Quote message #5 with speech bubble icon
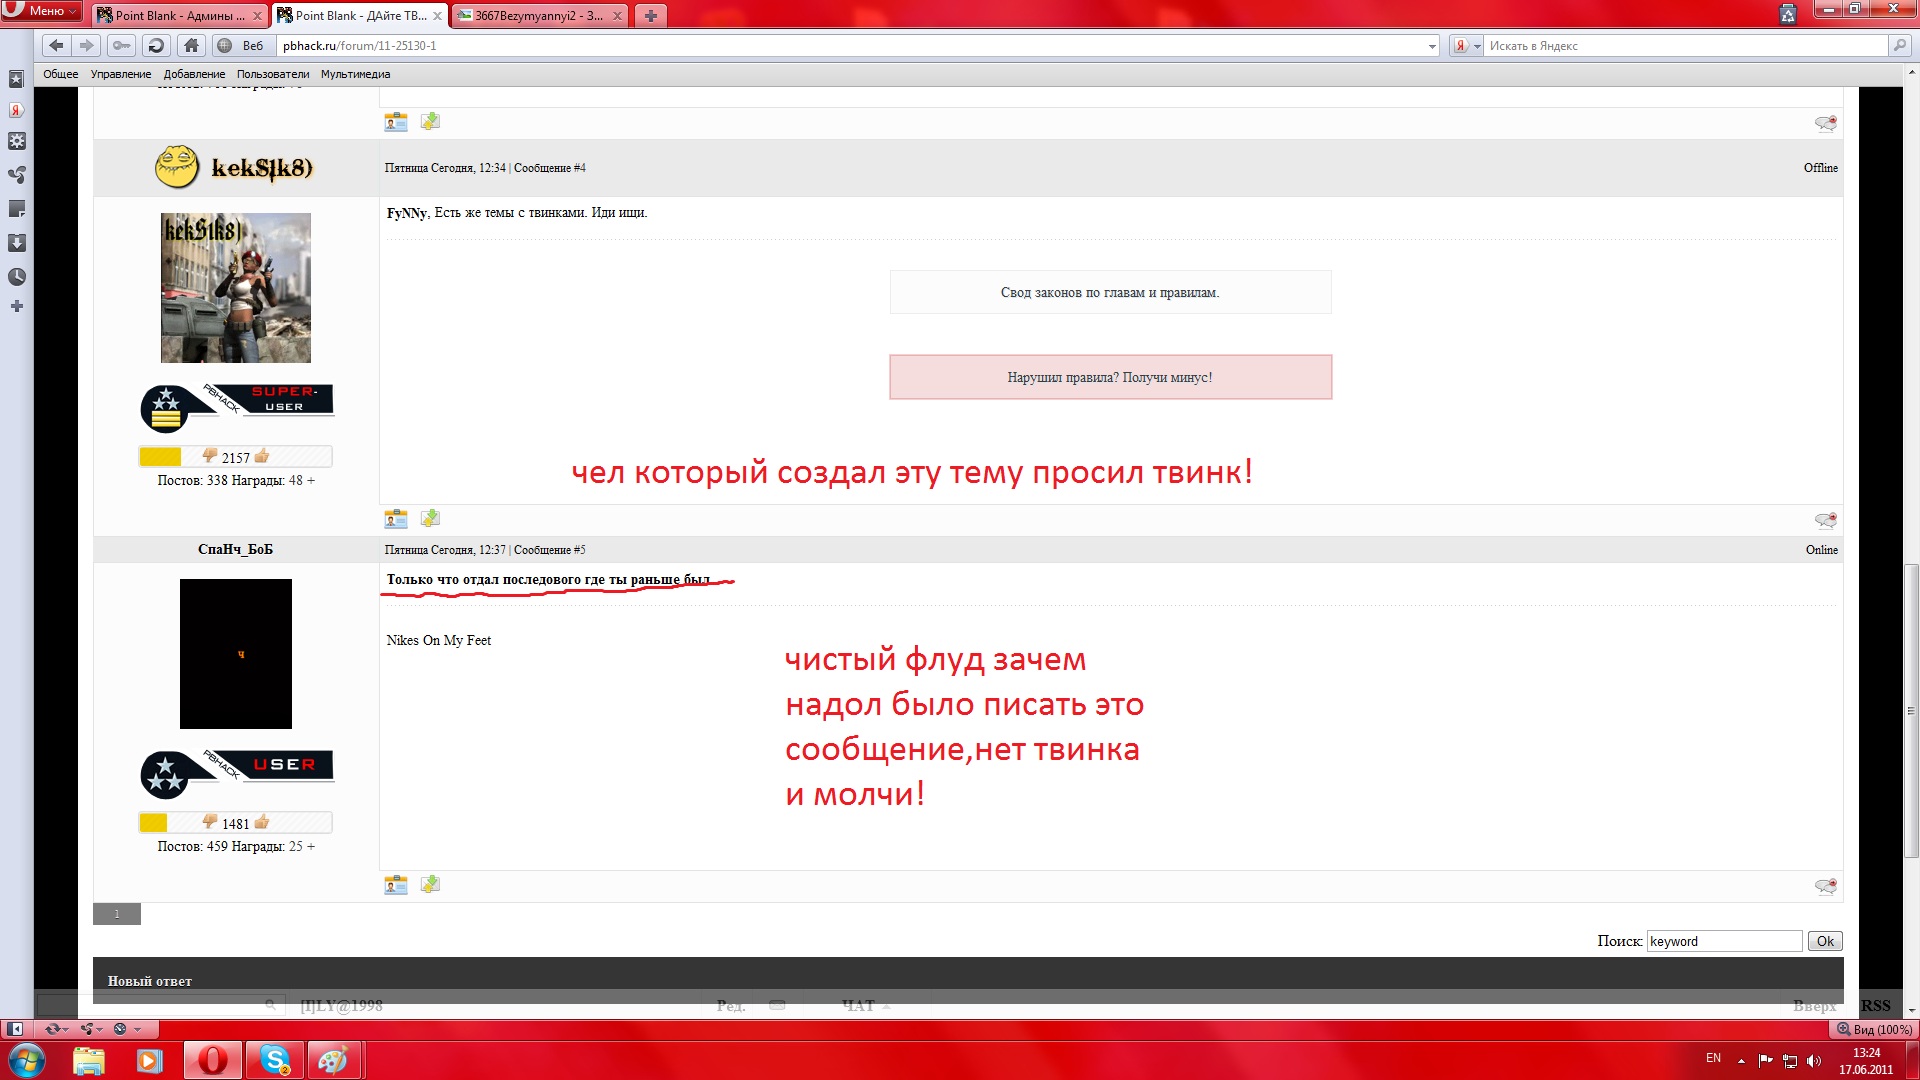 1825,886
